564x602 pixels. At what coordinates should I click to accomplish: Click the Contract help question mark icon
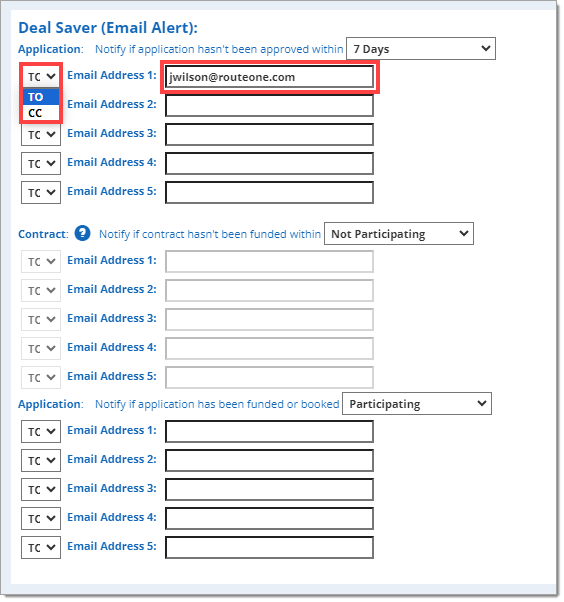tap(82, 233)
